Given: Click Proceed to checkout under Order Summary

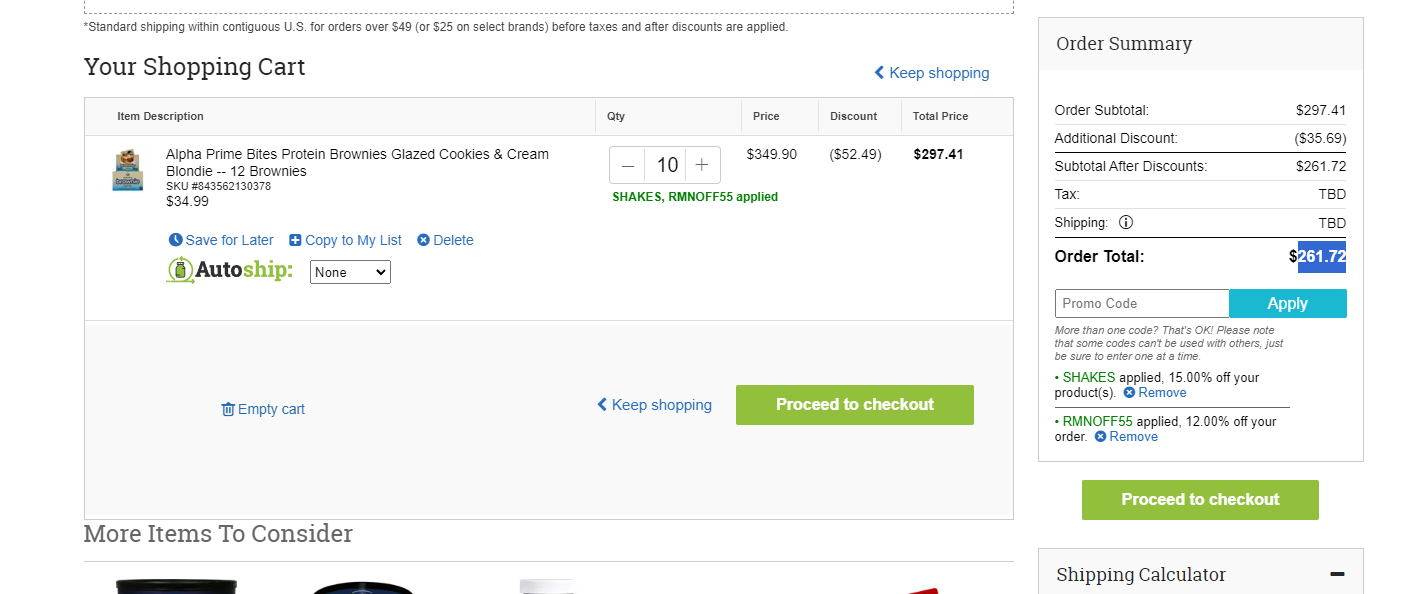Looking at the screenshot, I should click(1200, 500).
